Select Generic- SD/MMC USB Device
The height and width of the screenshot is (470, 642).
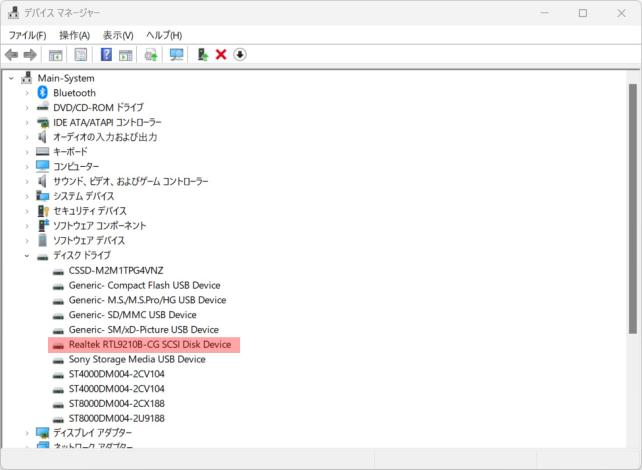pyautogui.click(x=133, y=315)
